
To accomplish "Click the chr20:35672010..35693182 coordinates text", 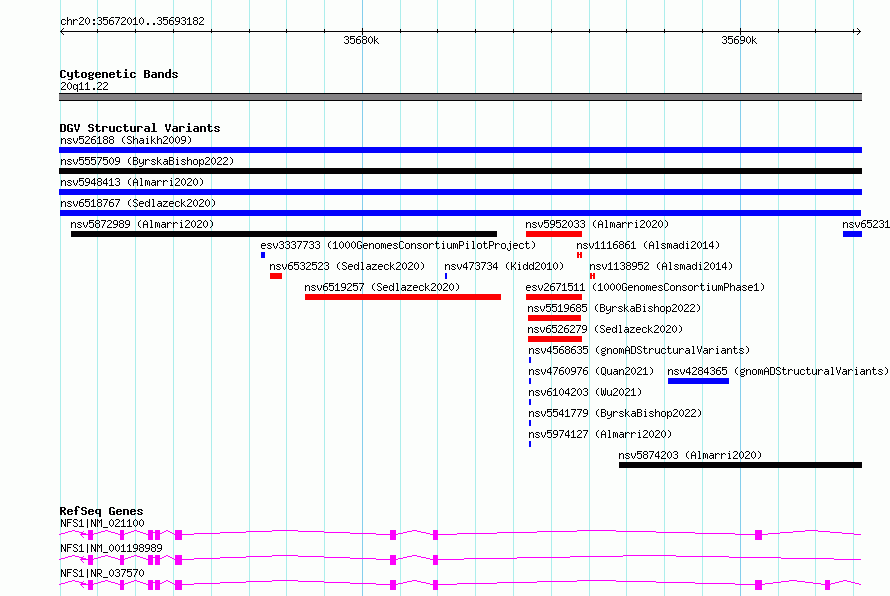I will point(132,21).
